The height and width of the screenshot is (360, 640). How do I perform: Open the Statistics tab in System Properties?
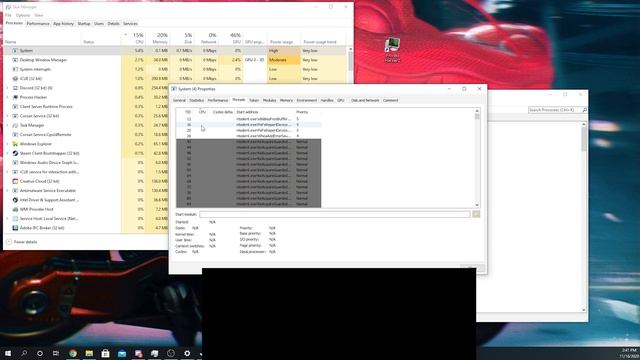point(196,100)
